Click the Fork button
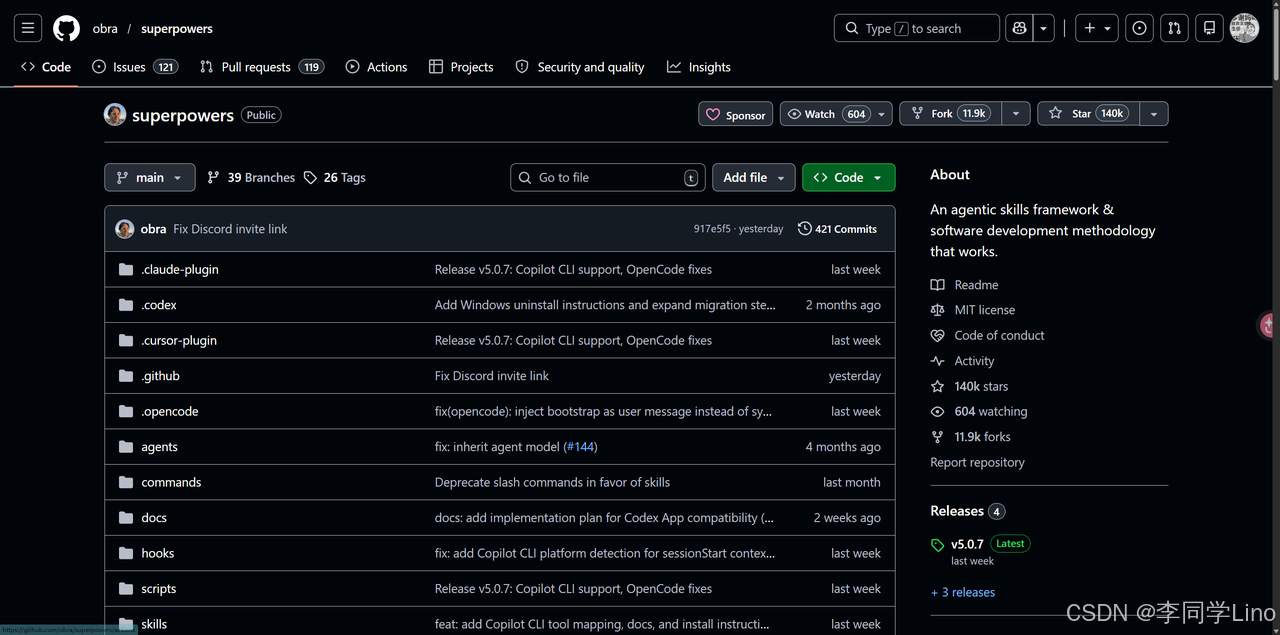This screenshot has height=635, width=1280. pos(951,114)
